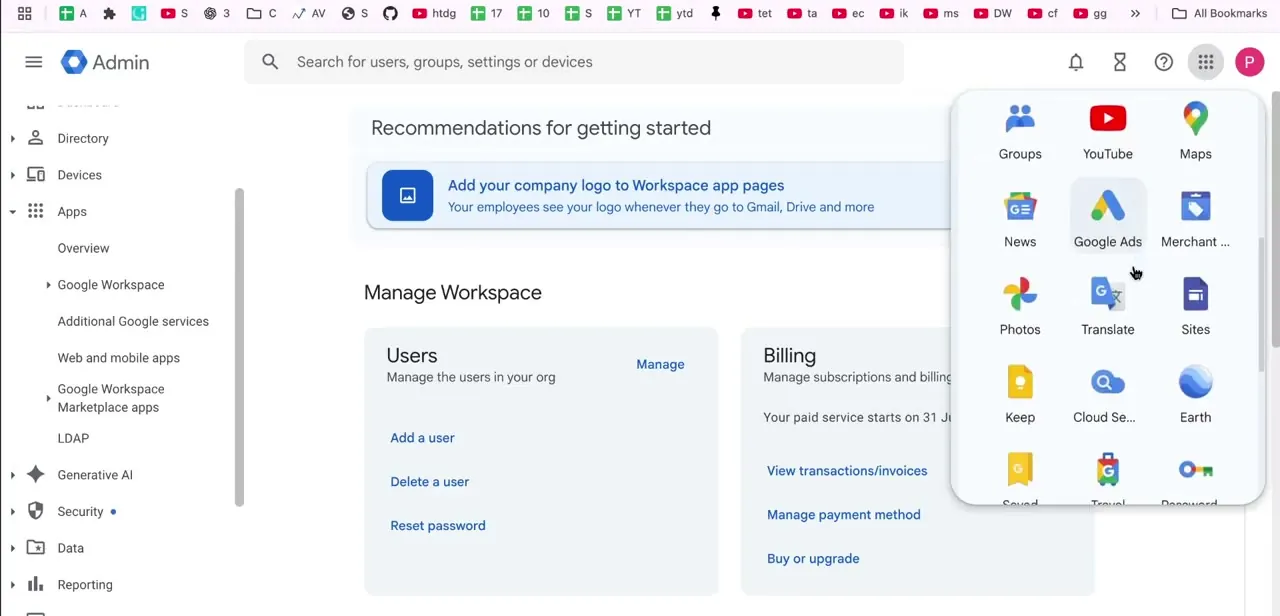The height and width of the screenshot is (616, 1280).
Task: Open the notifications bell
Action: [1076, 62]
